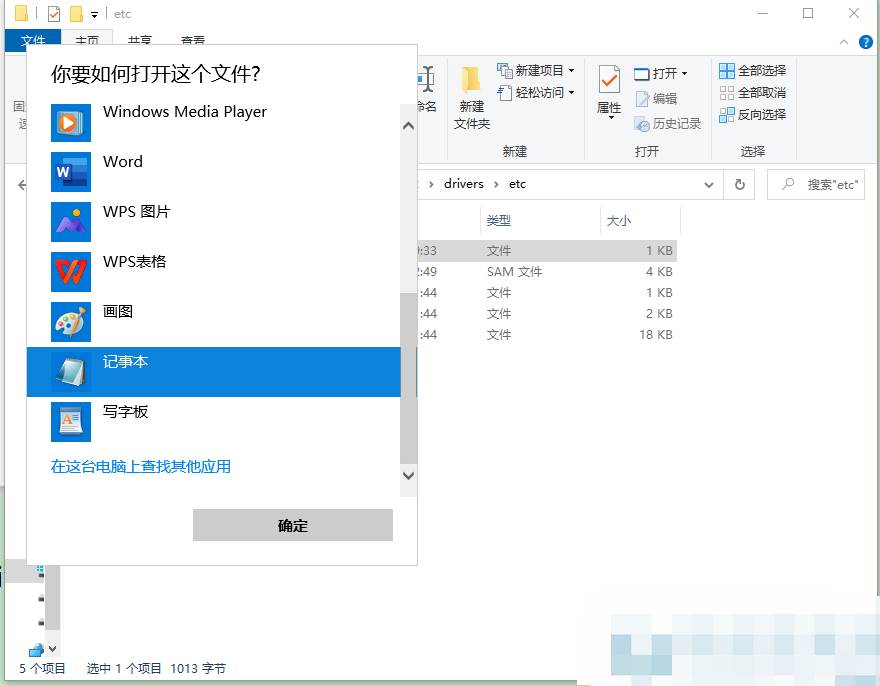Open Explorer help question mark
Viewport: 880px width, 686px height.
click(866, 42)
